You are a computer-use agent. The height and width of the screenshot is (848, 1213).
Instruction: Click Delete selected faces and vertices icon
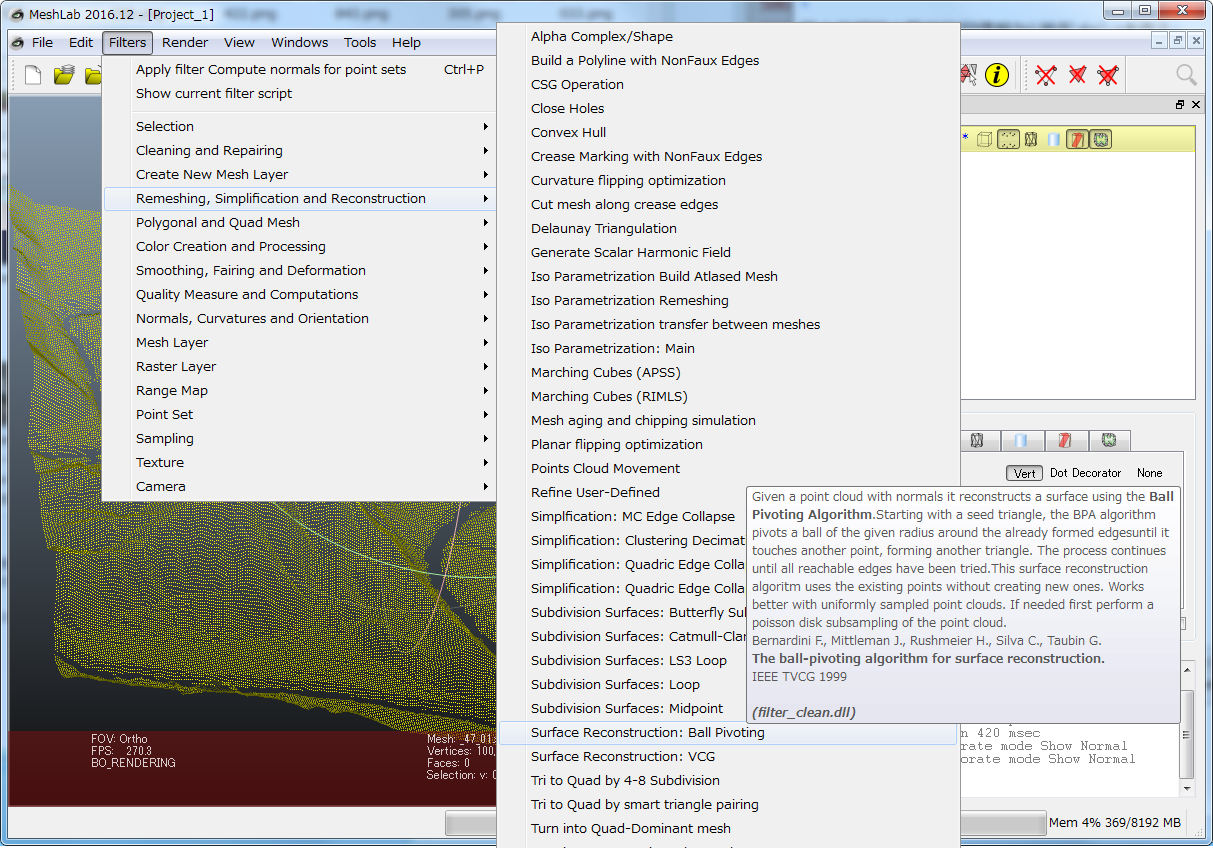[x=1108, y=75]
